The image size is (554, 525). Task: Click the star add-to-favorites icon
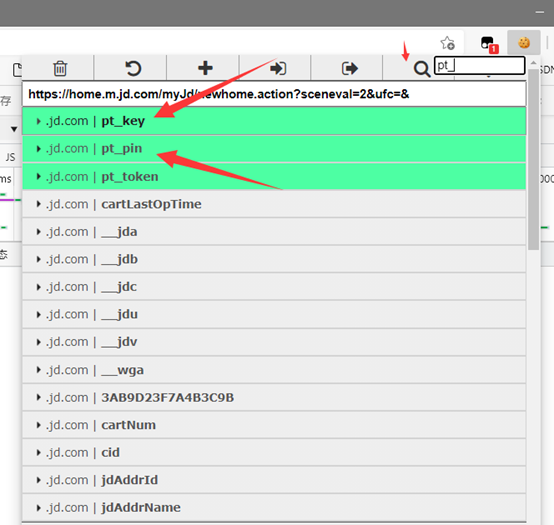(x=447, y=43)
